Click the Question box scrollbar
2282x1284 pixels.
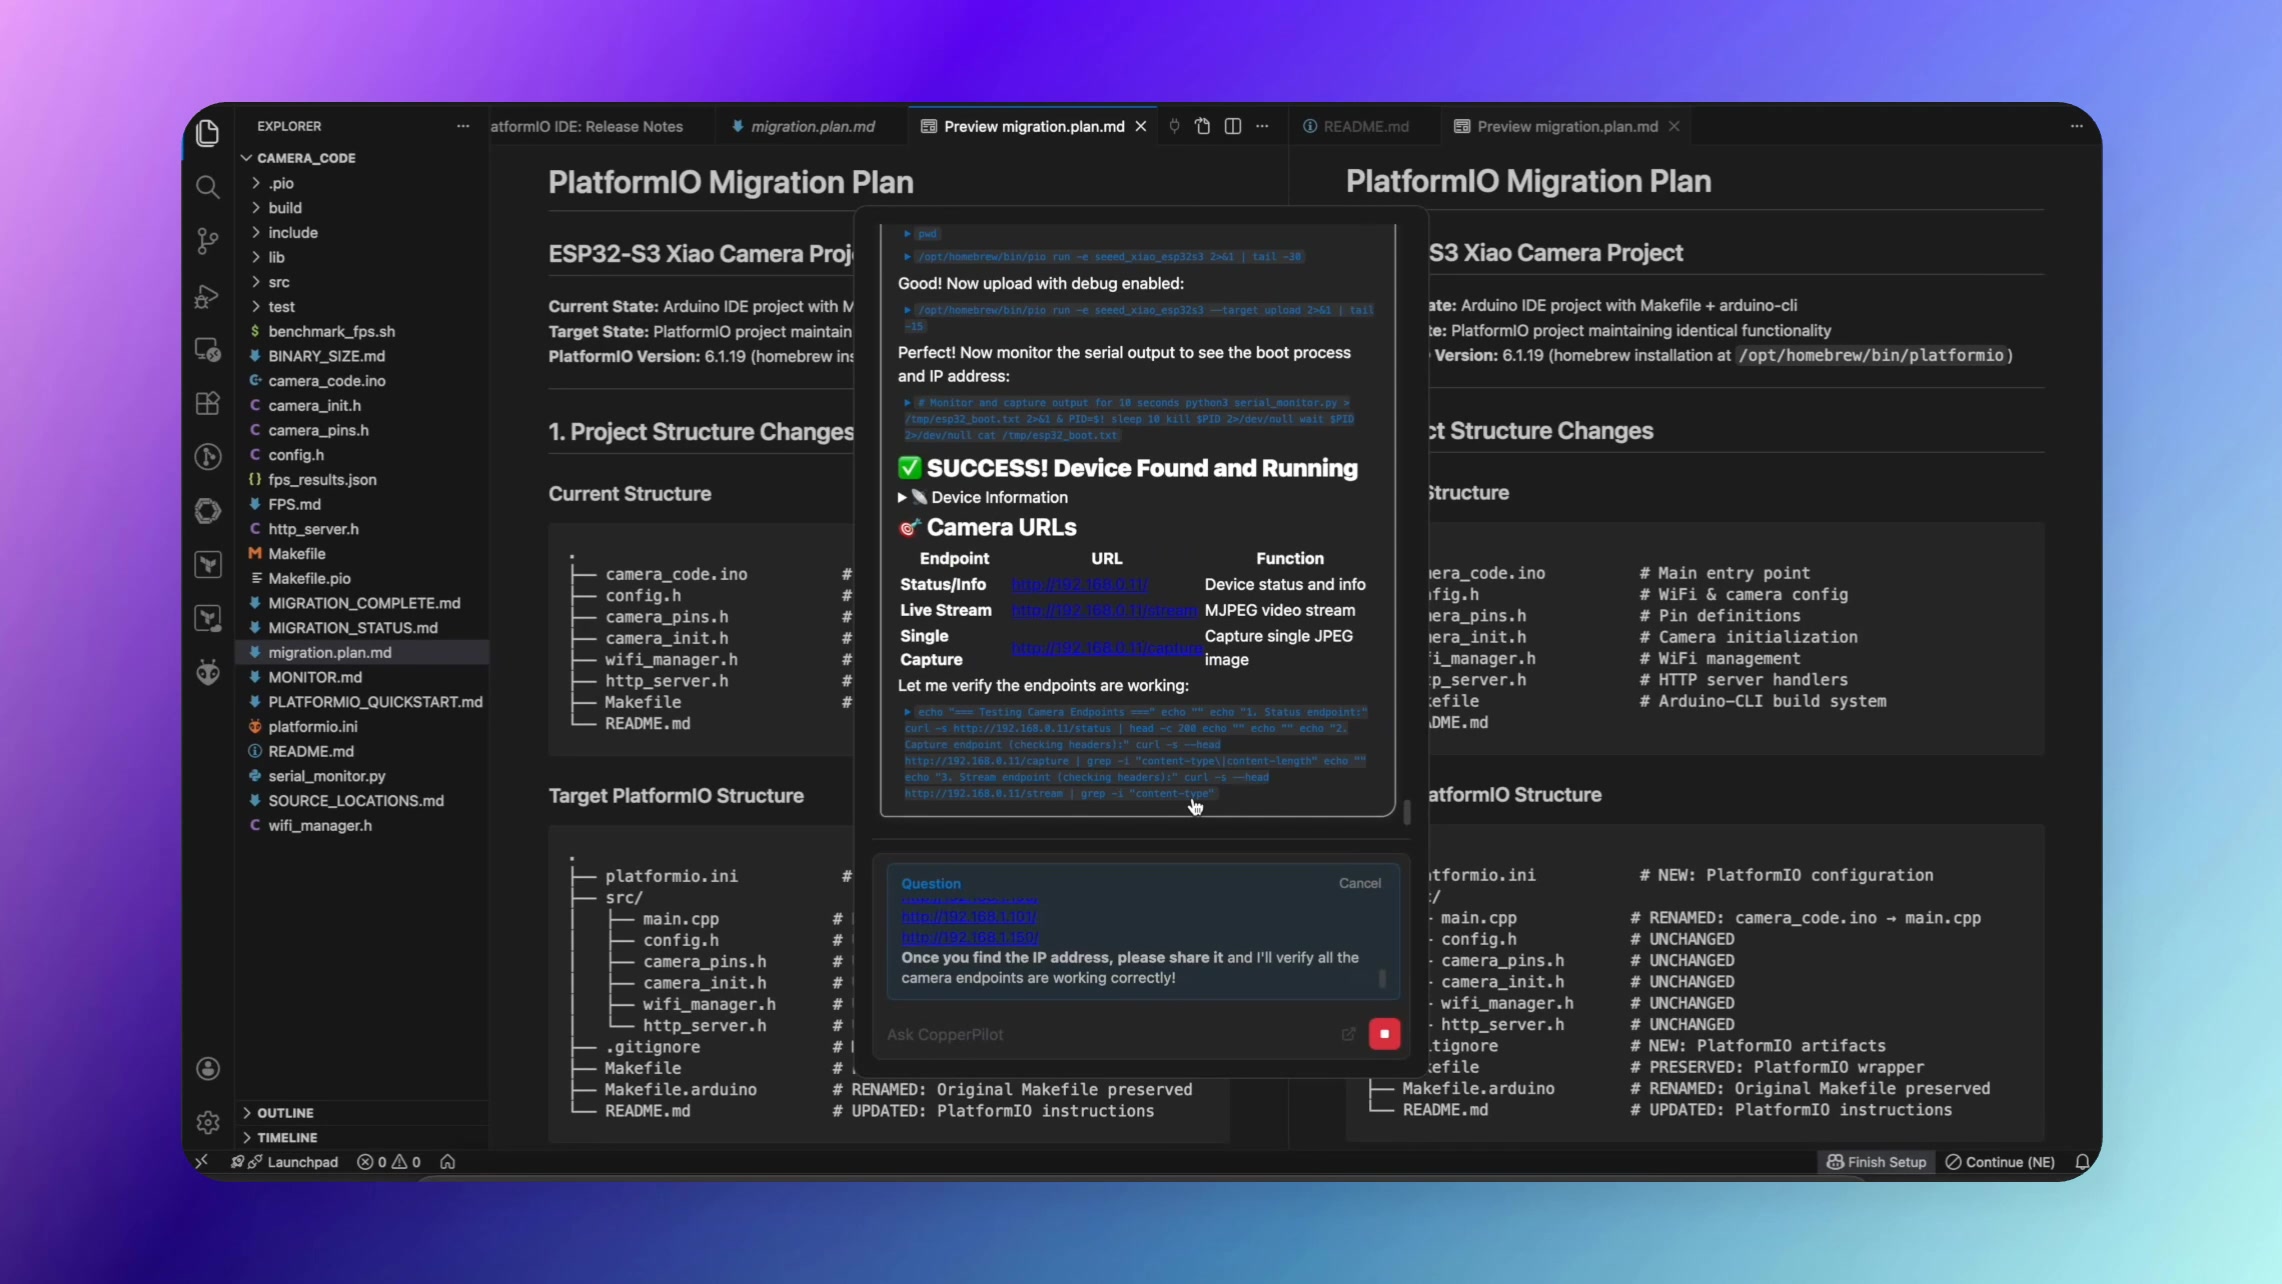[x=1383, y=978]
